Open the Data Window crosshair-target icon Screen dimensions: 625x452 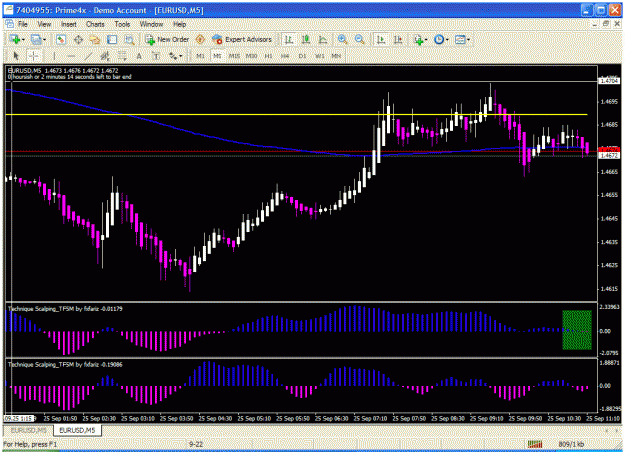(78, 39)
